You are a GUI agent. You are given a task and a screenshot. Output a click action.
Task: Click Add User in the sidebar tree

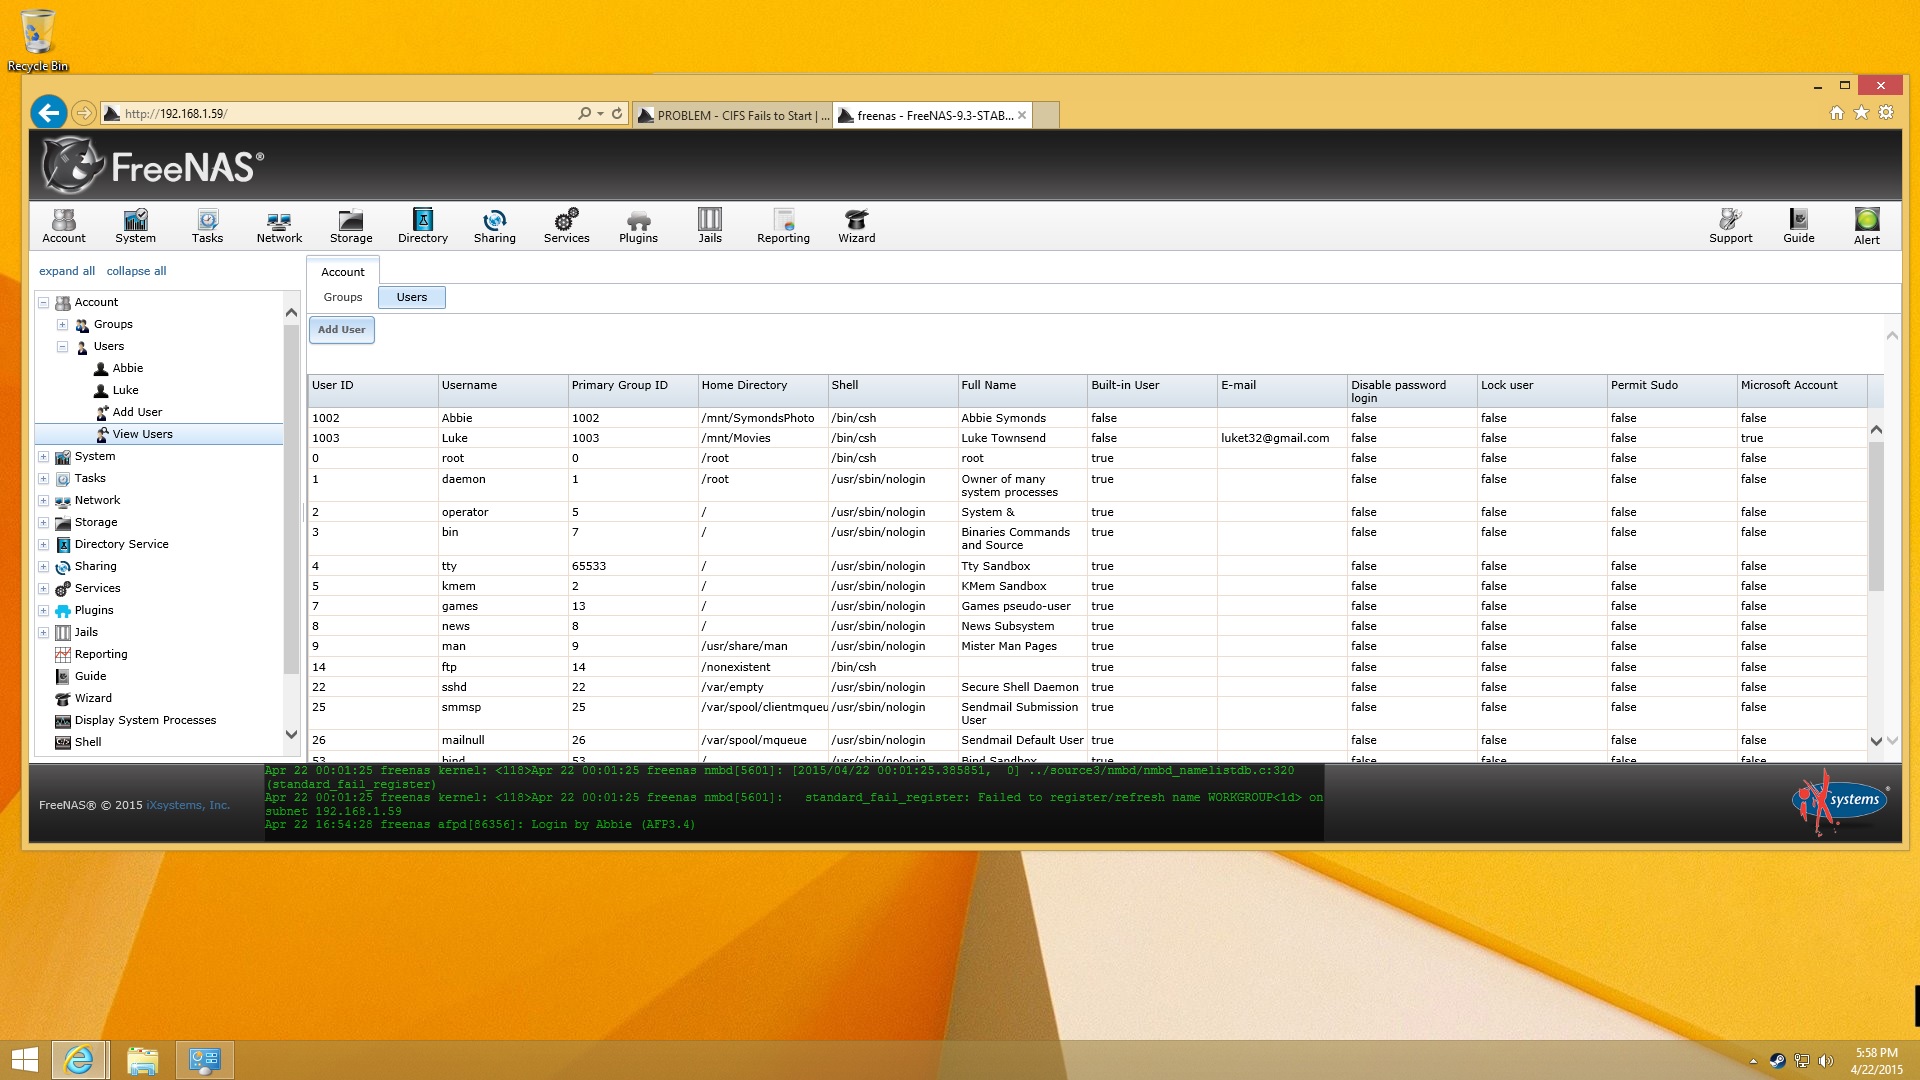click(137, 412)
